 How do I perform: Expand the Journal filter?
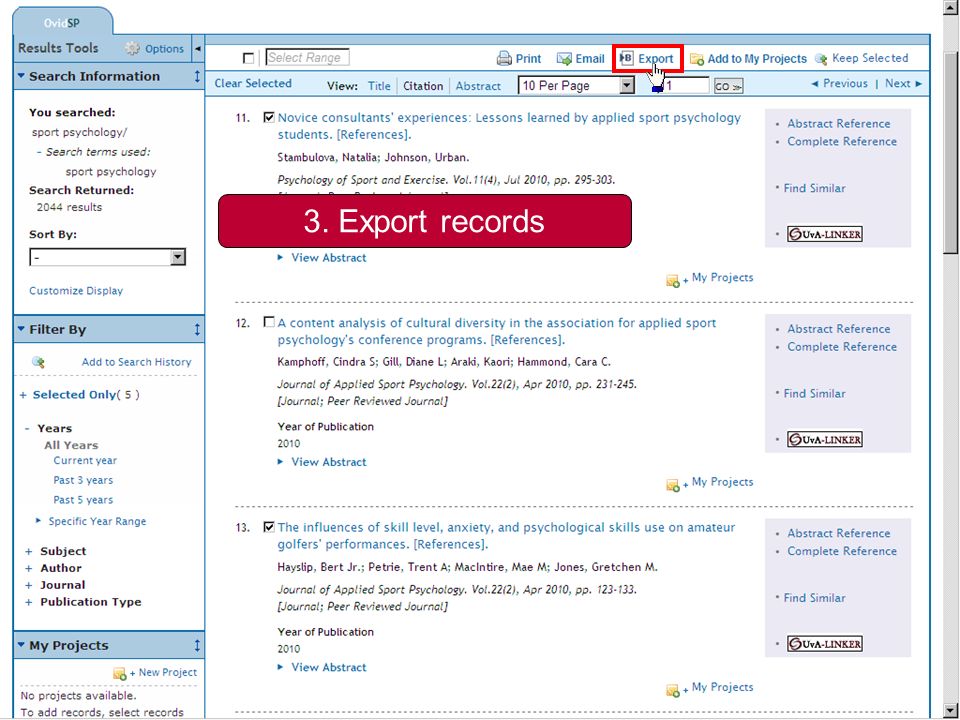(x=28, y=586)
